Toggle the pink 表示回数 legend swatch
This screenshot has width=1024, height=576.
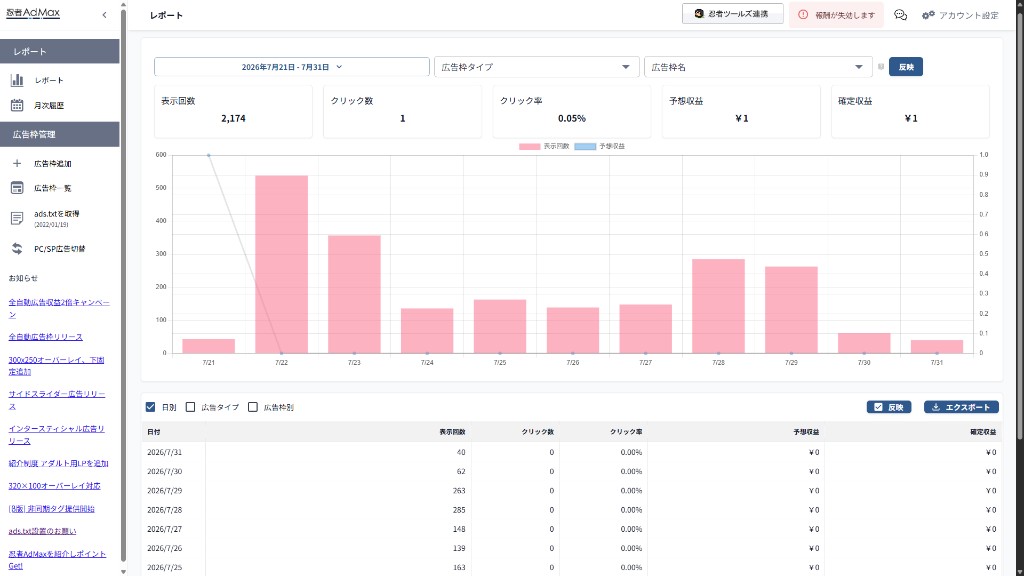coord(530,146)
